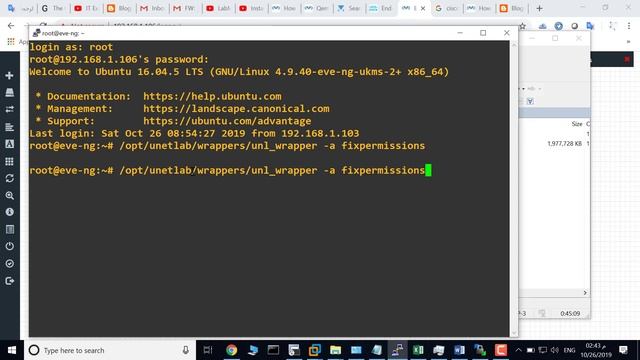
Task: Switch to the Google 'cisc' tab
Action: click(447, 8)
